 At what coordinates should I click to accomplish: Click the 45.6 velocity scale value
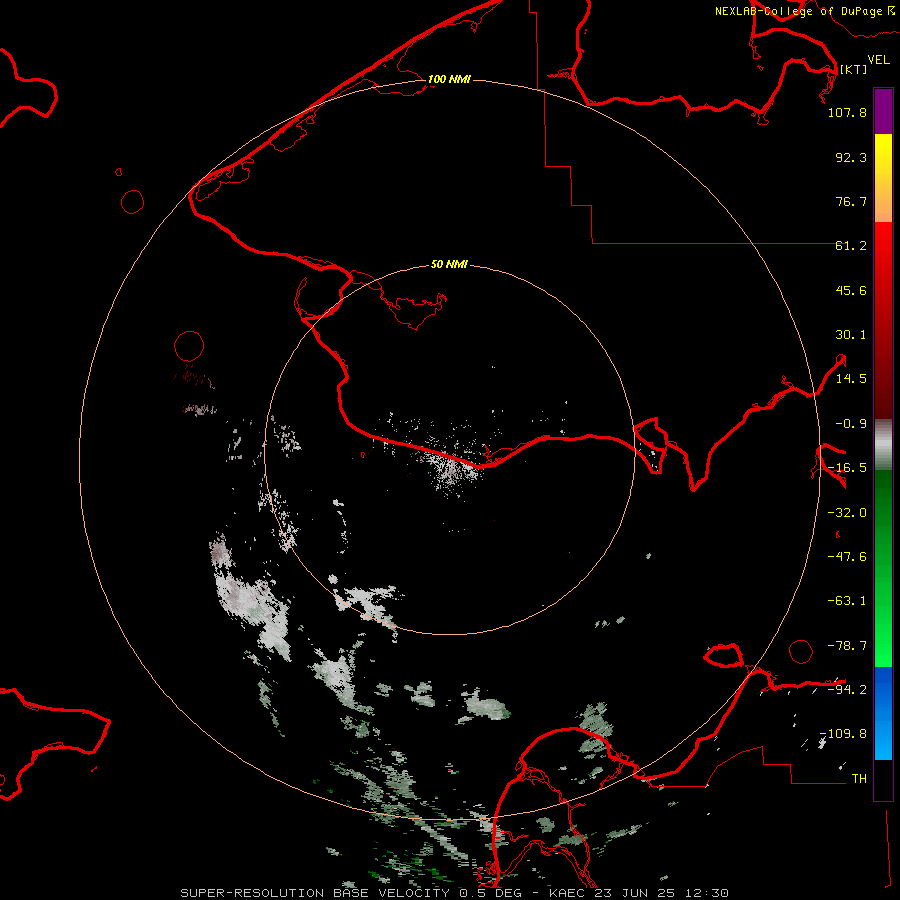[x=851, y=290]
